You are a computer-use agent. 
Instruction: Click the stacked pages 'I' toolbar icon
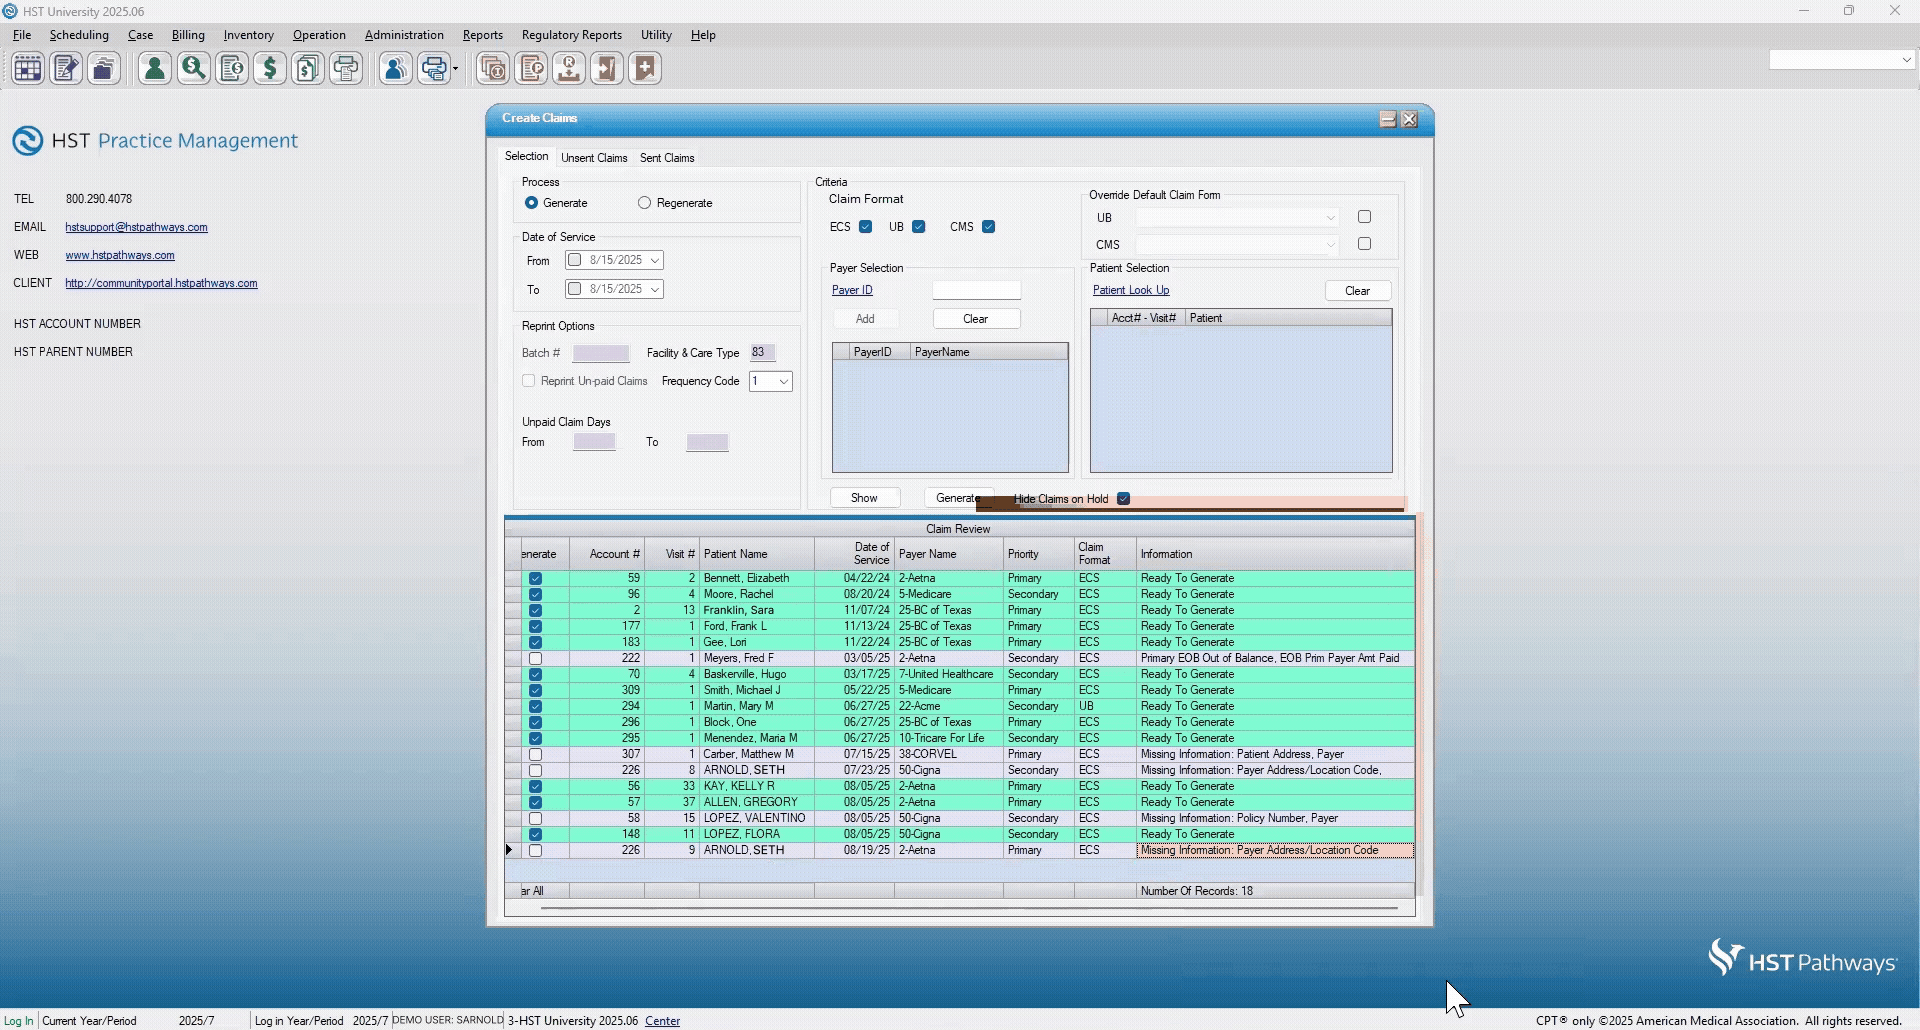(x=492, y=69)
